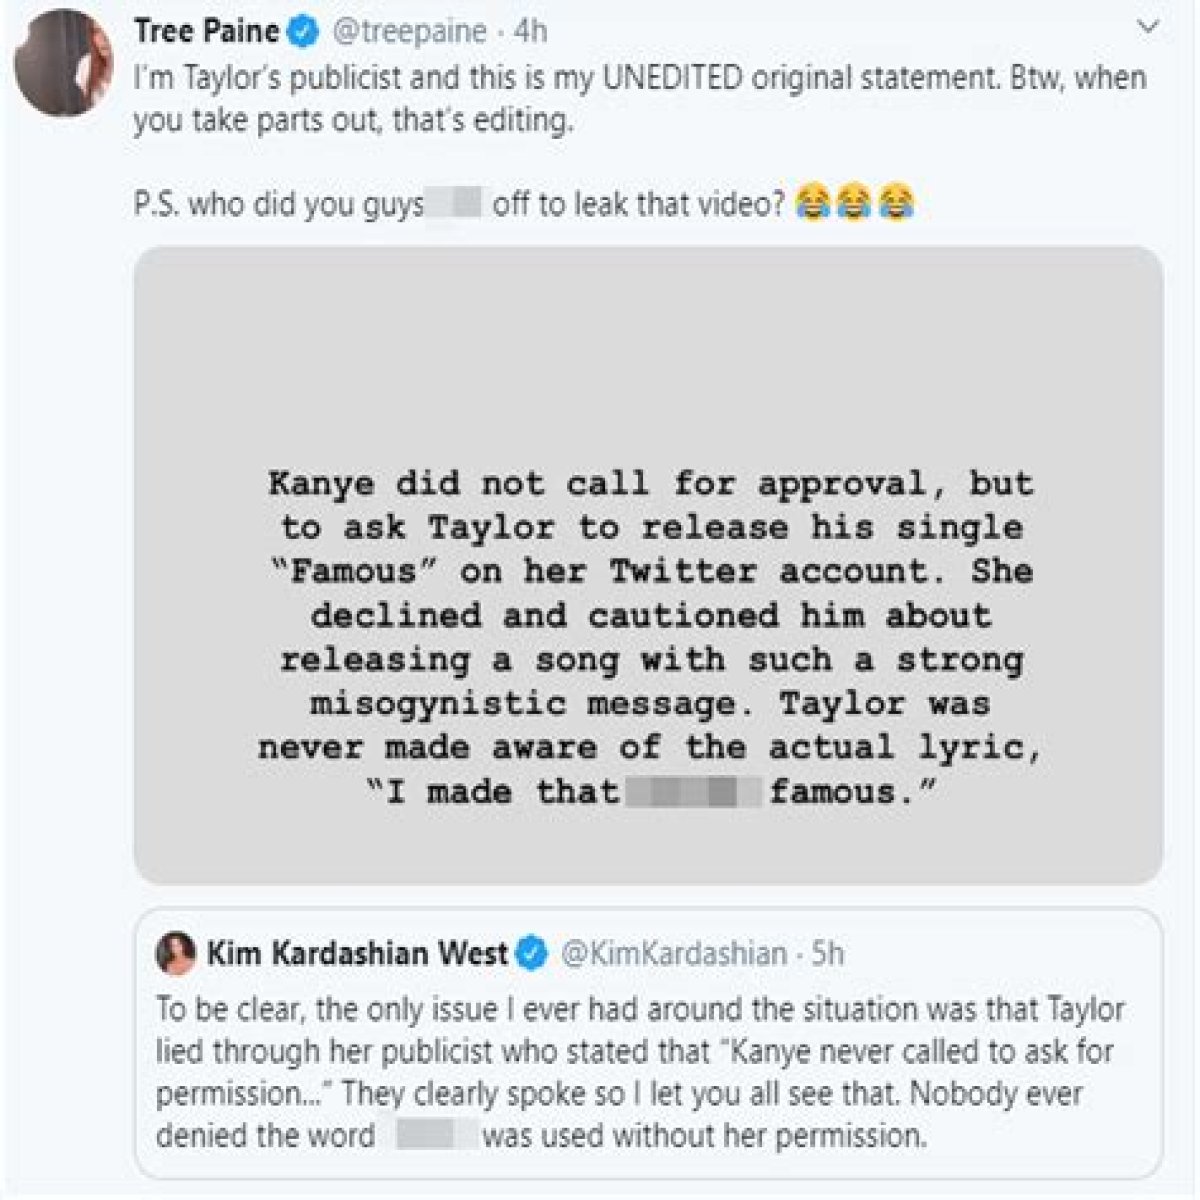This screenshot has height=1200, width=1200.
Task: Visit the @treepaine handle link
Action: (410, 32)
